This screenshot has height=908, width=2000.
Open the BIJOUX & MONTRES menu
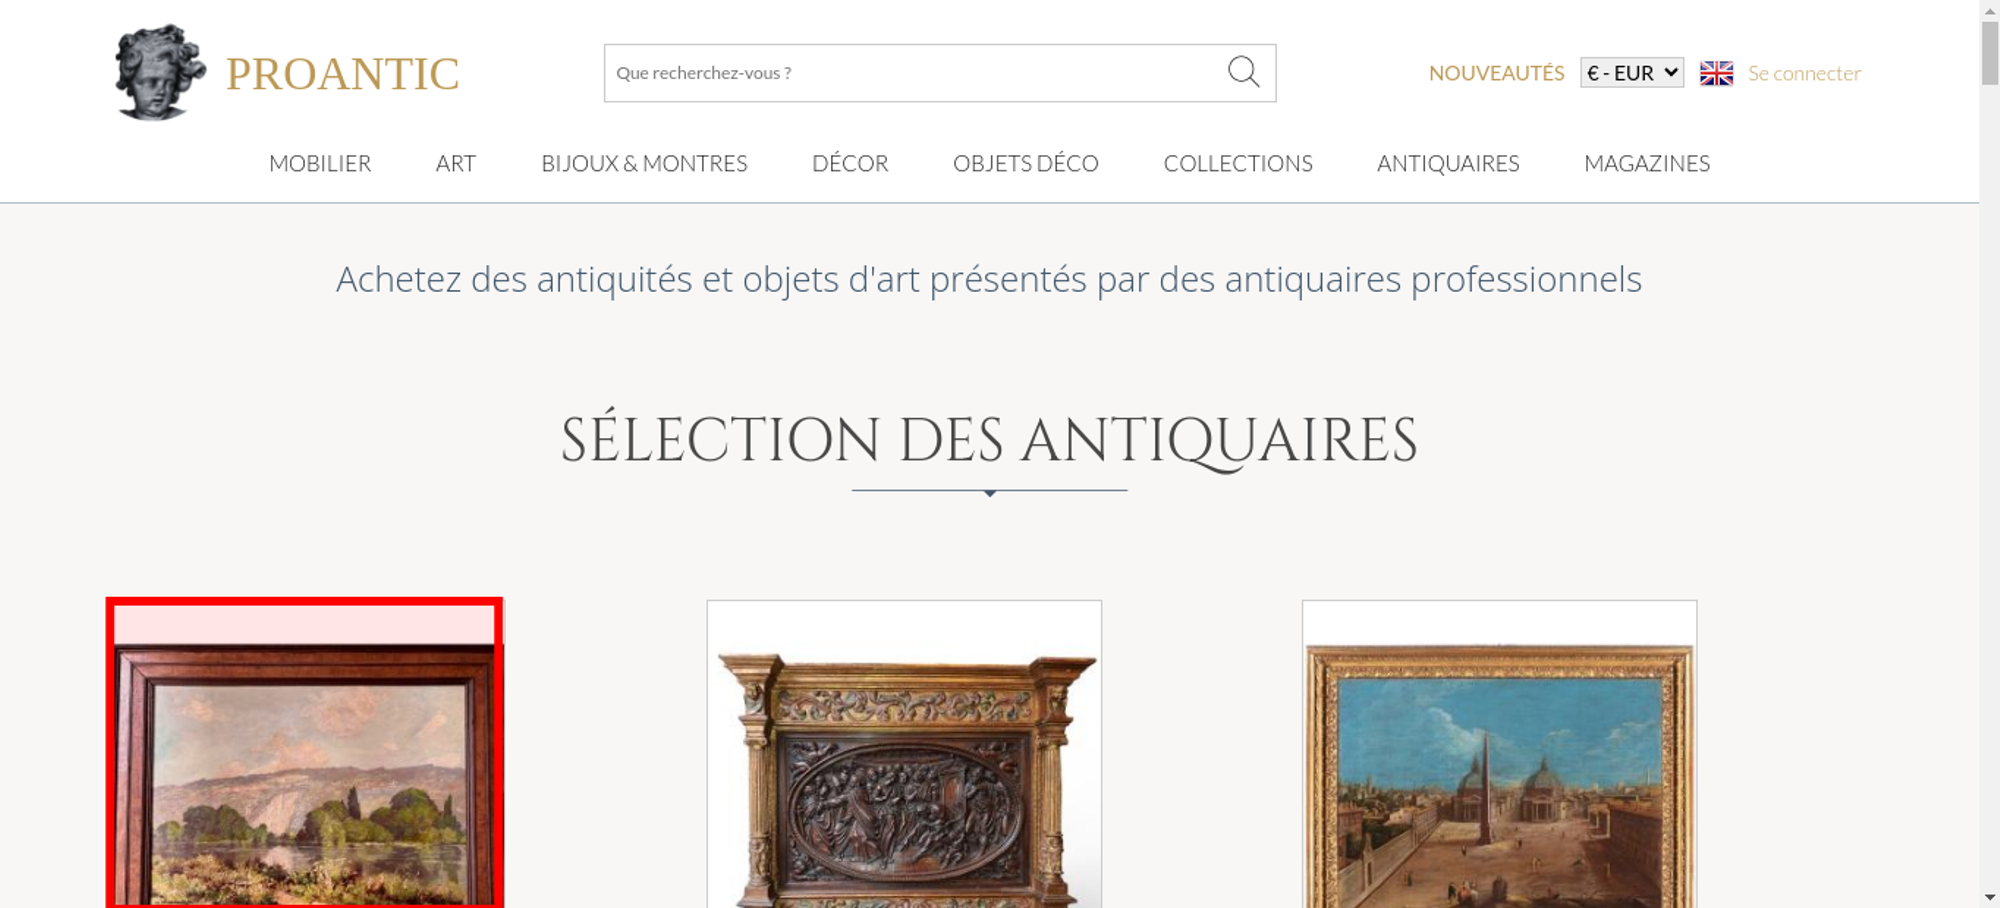point(644,163)
